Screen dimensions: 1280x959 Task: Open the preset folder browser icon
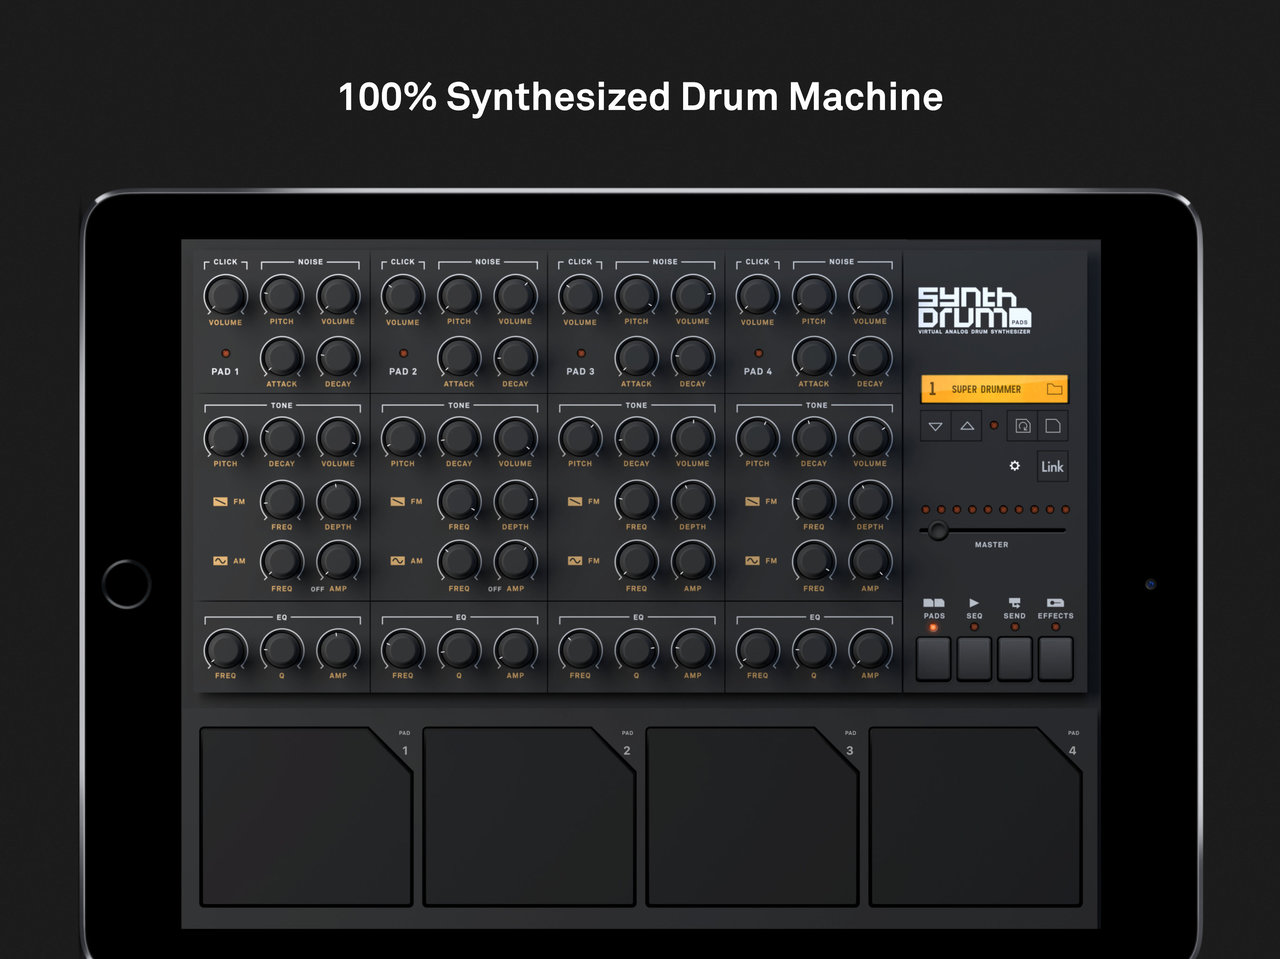click(x=1054, y=389)
